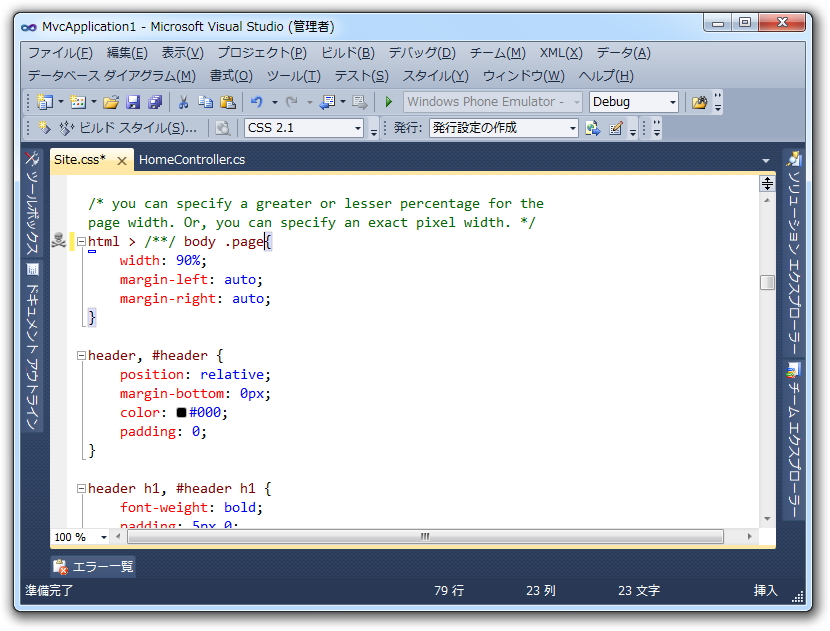The height and width of the screenshot is (631, 830).
Task: Click the vertical scrollbar down arrow
Action: coord(767,519)
